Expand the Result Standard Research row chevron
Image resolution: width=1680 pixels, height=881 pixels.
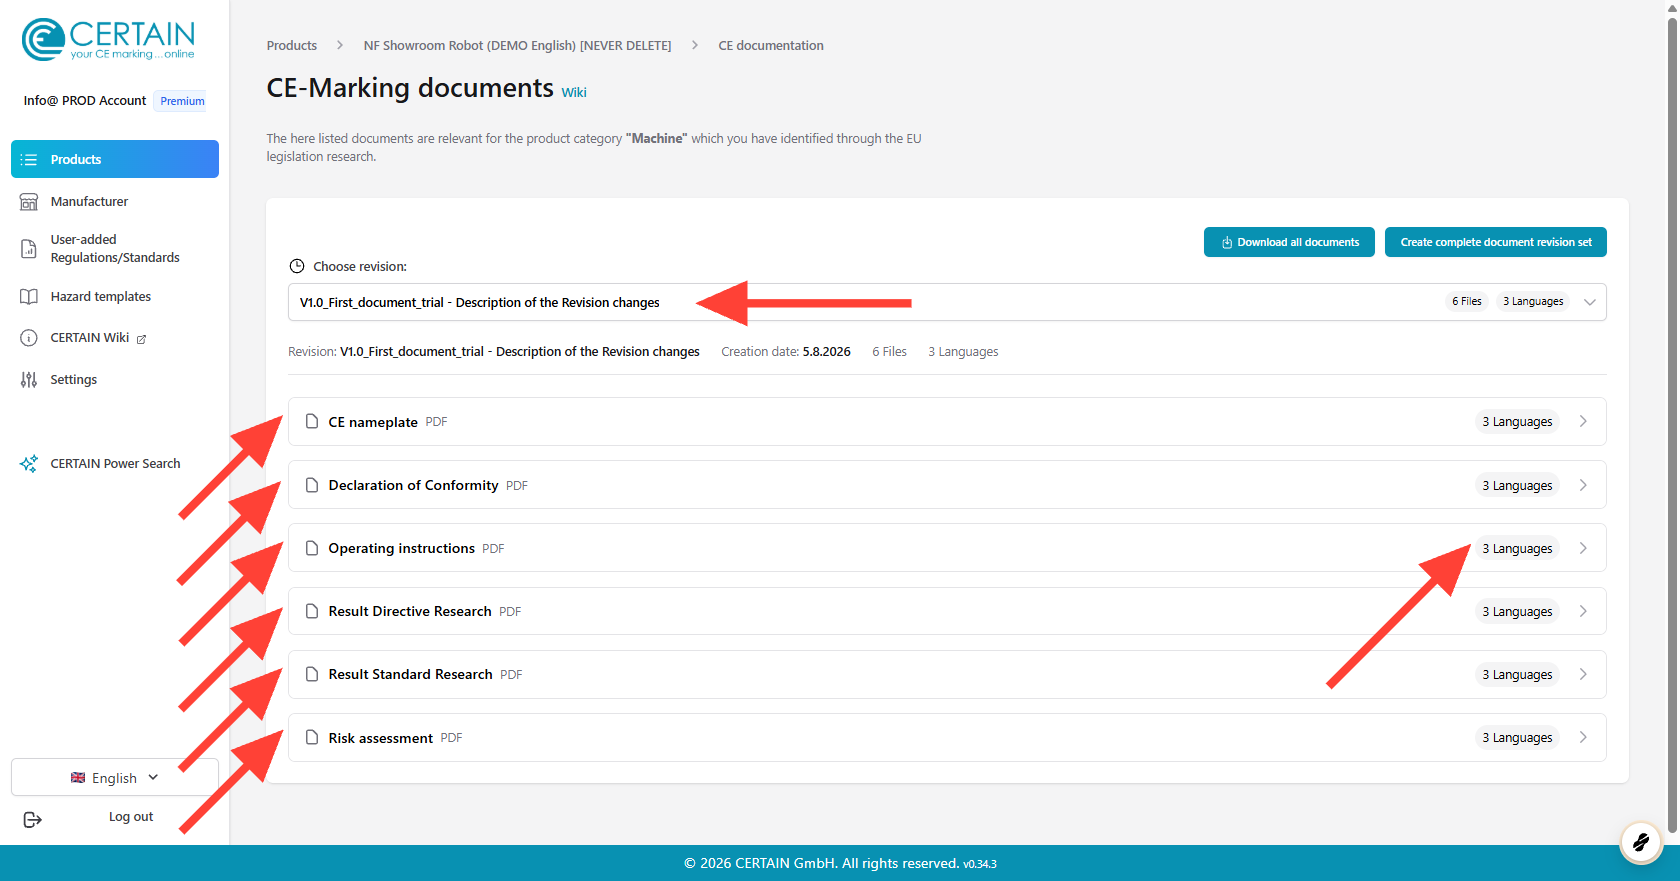[1583, 674]
